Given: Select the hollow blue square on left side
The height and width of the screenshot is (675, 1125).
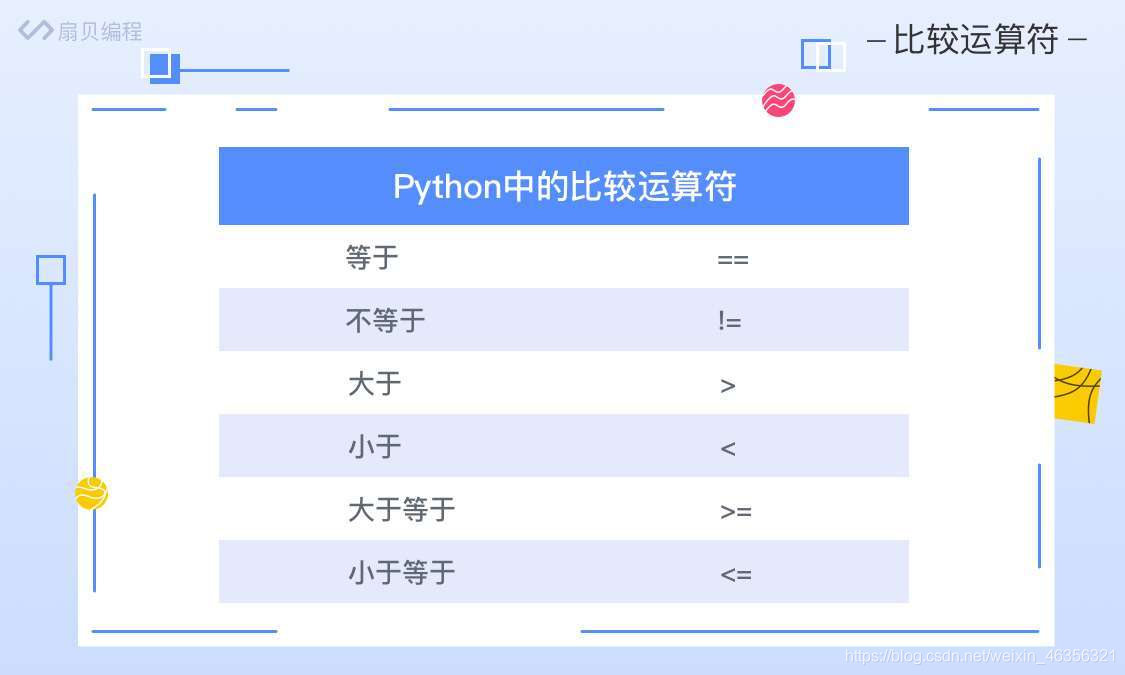Looking at the screenshot, I should 51,270.
